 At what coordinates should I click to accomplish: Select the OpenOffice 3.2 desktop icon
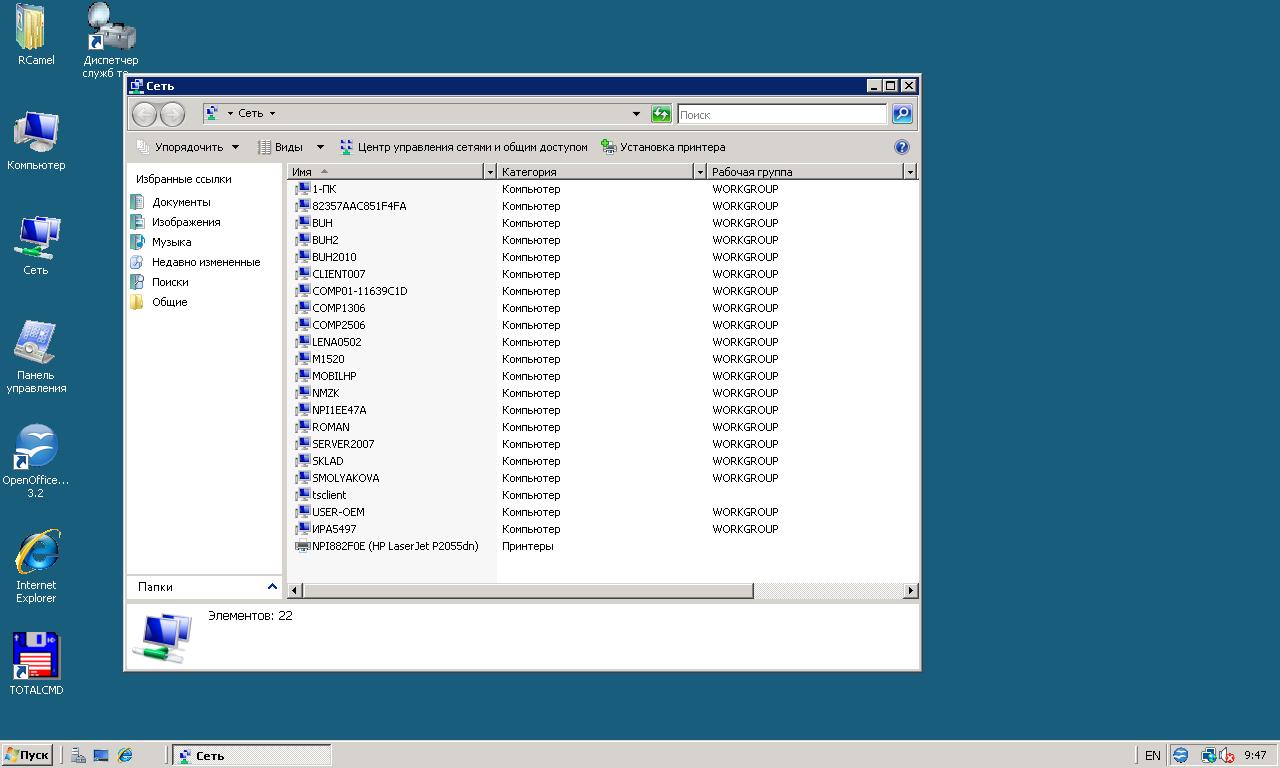point(37,448)
